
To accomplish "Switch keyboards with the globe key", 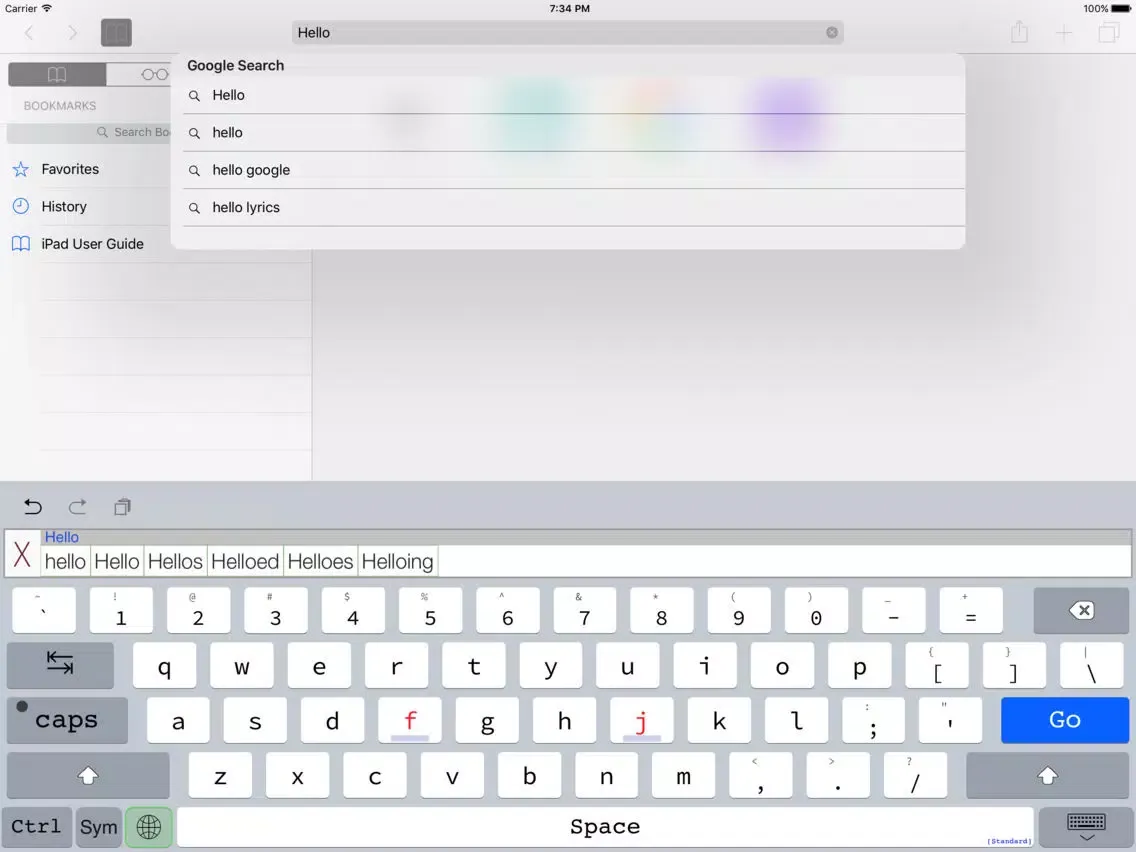I will [x=149, y=827].
